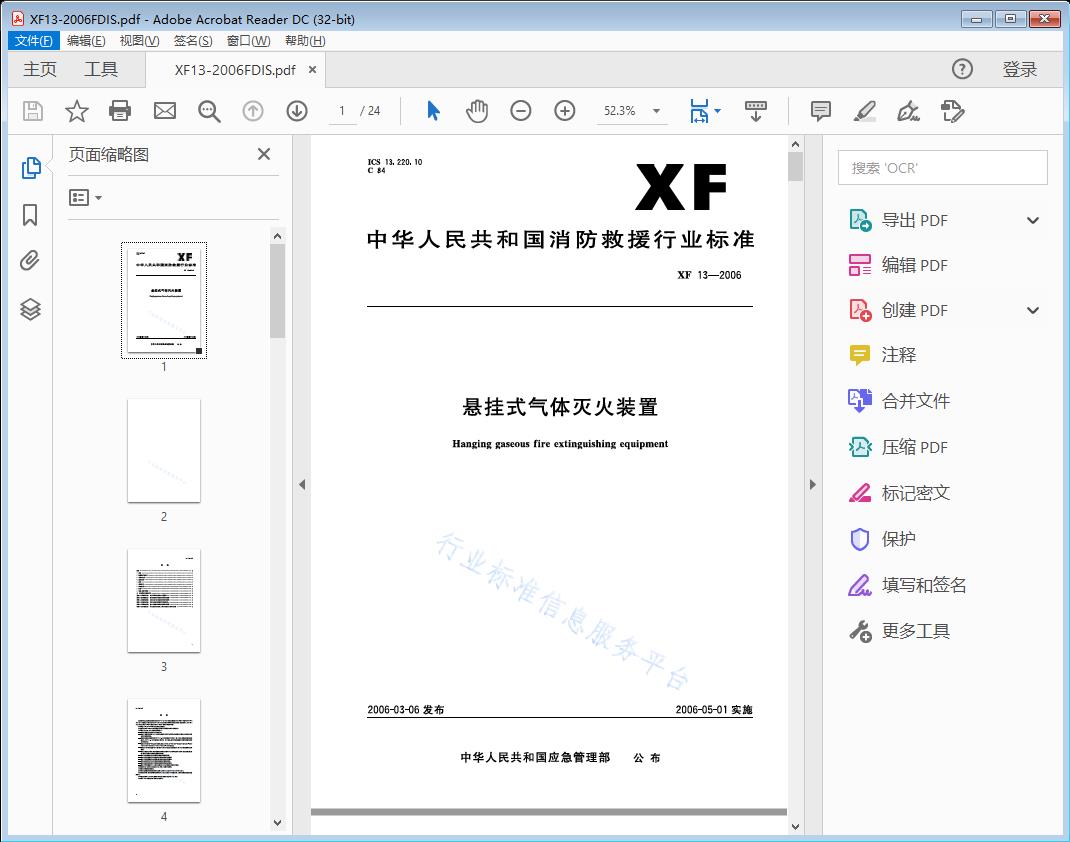Open the zoom percentage dropdown
This screenshot has width=1070, height=842.
coord(655,111)
